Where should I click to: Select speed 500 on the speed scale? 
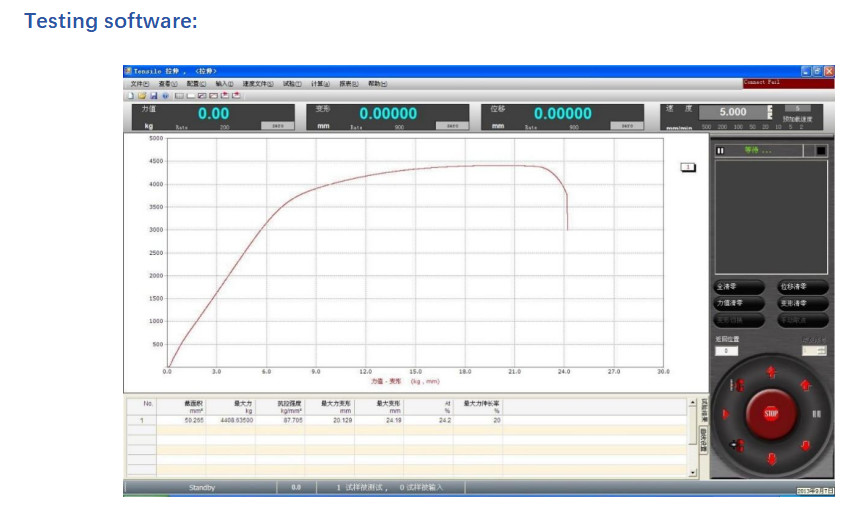(706, 127)
